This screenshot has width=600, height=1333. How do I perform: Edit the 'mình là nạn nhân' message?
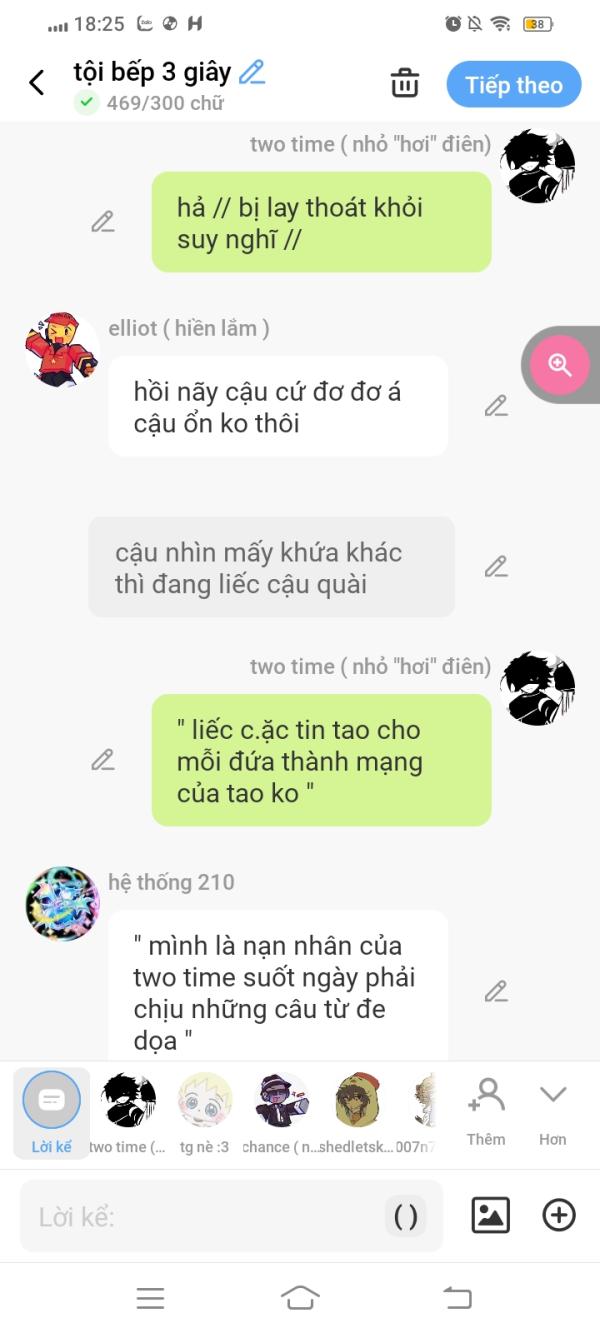(x=496, y=992)
